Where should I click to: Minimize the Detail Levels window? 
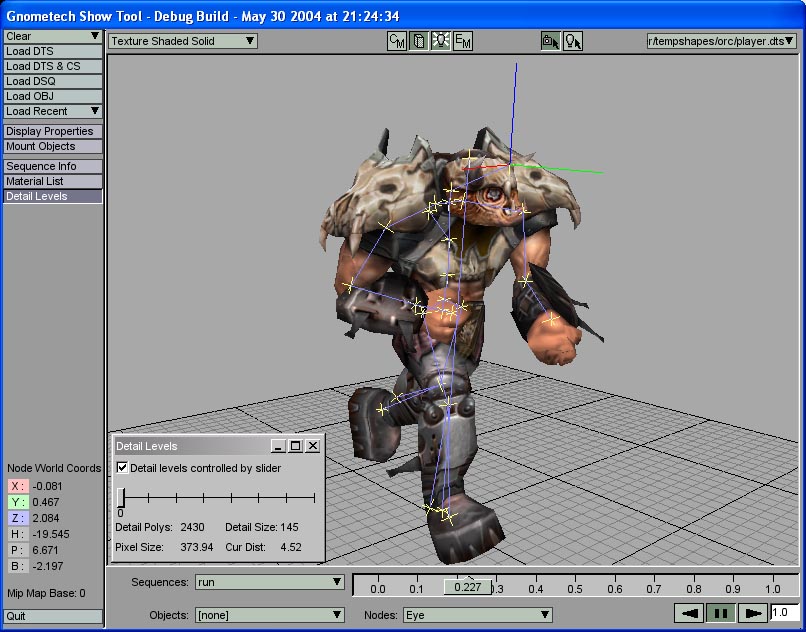point(278,446)
